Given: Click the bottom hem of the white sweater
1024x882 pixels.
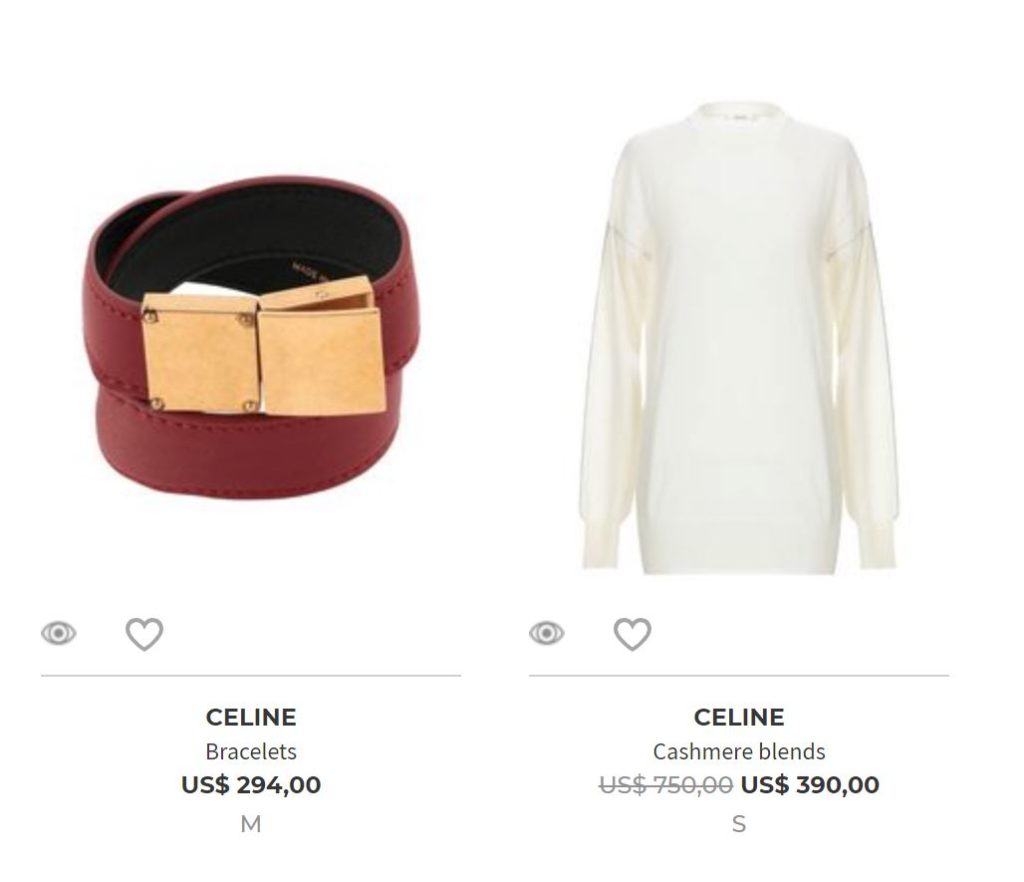Looking at the screenshot, I should coord(739,558).
